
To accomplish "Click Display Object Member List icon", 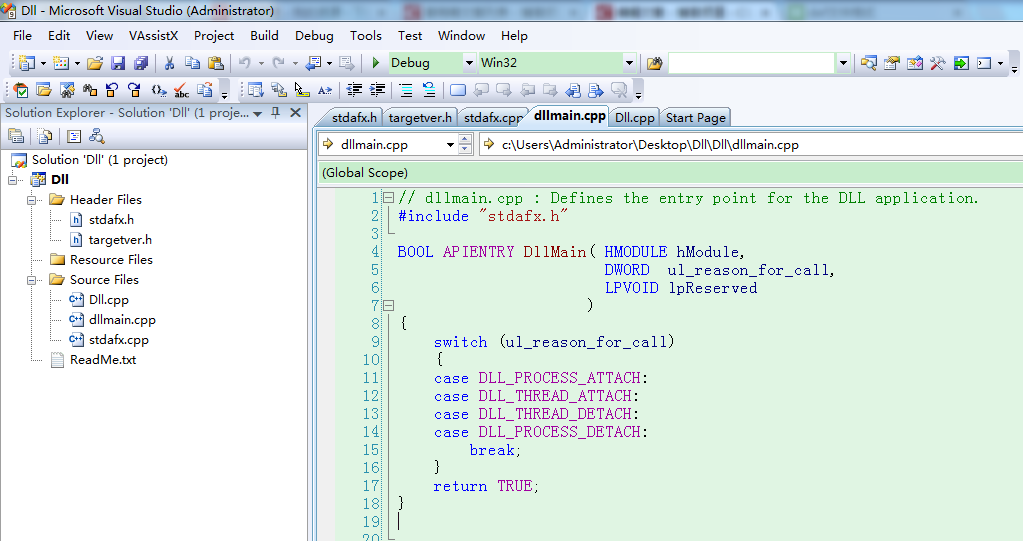I will point(256,90).
